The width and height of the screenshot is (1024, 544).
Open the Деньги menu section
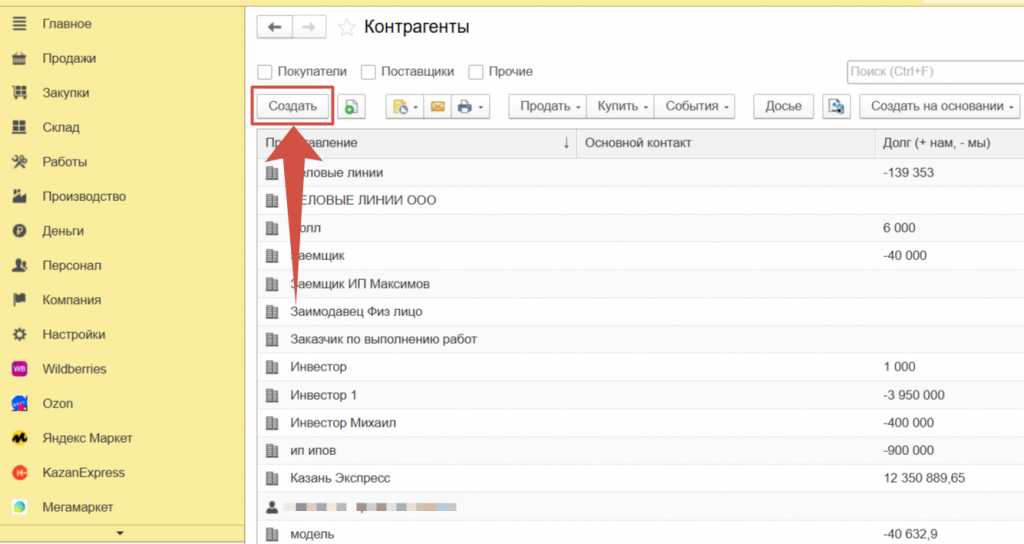[62, 231]
